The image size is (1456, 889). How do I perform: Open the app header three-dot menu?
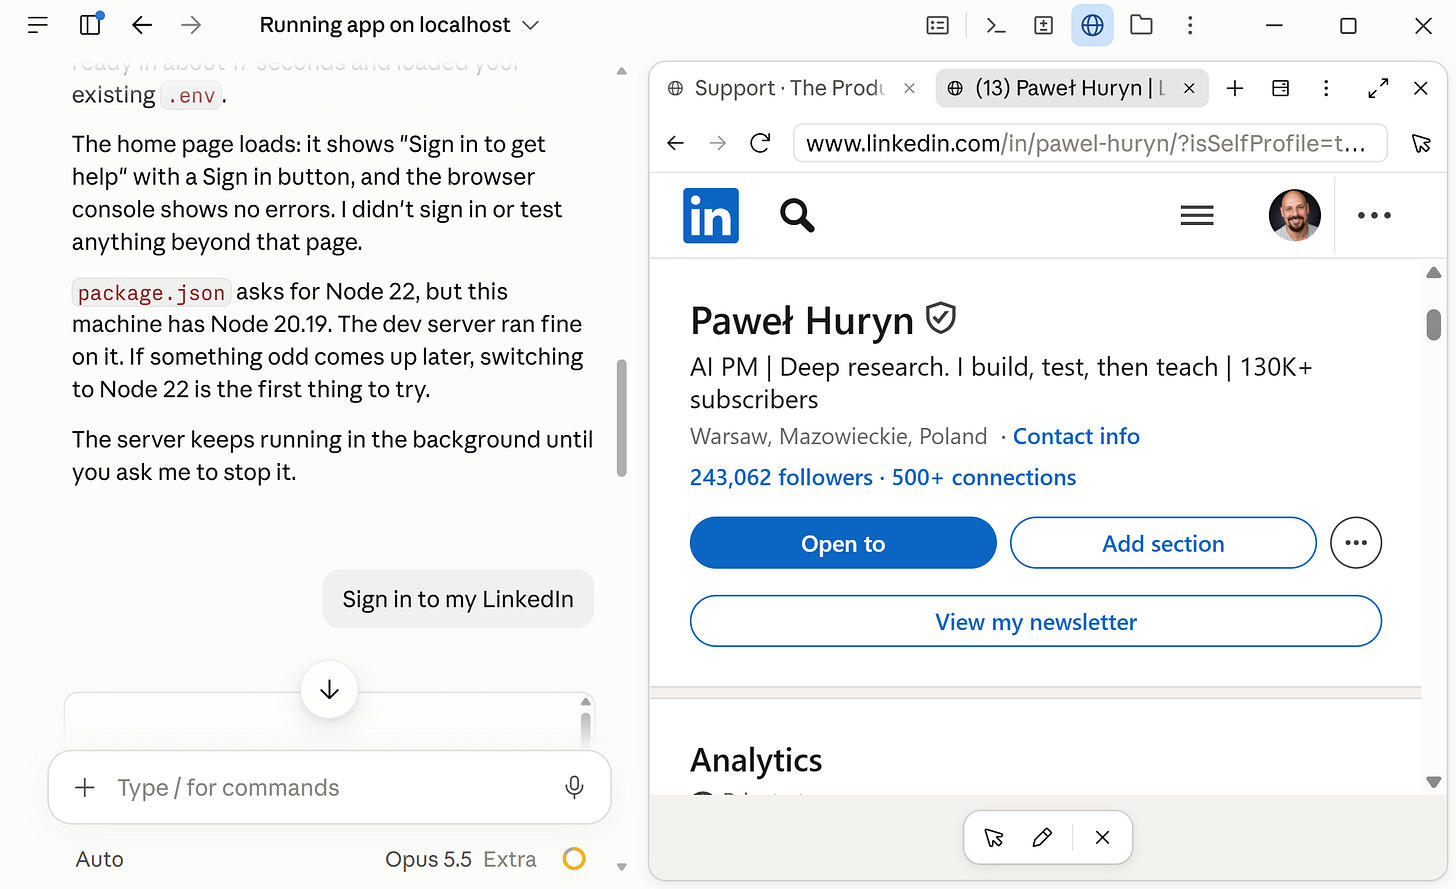pyautogui.click(x=1190, y=25)
